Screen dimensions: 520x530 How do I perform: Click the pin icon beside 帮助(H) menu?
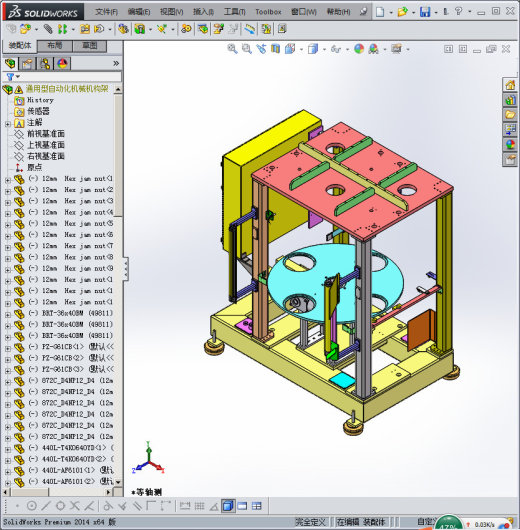364,12
